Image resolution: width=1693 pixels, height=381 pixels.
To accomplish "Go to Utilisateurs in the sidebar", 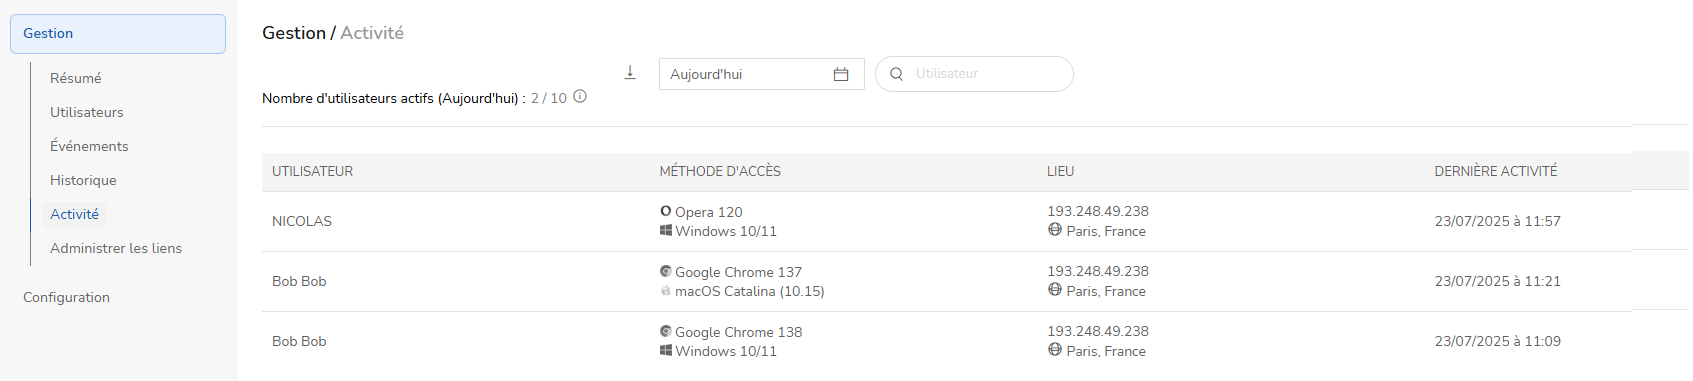I will (87, 112).
